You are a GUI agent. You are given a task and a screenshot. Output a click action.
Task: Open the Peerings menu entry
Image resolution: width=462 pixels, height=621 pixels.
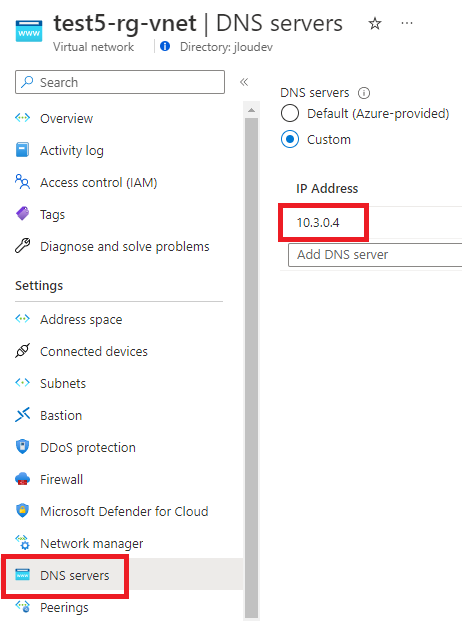(64, 607)
